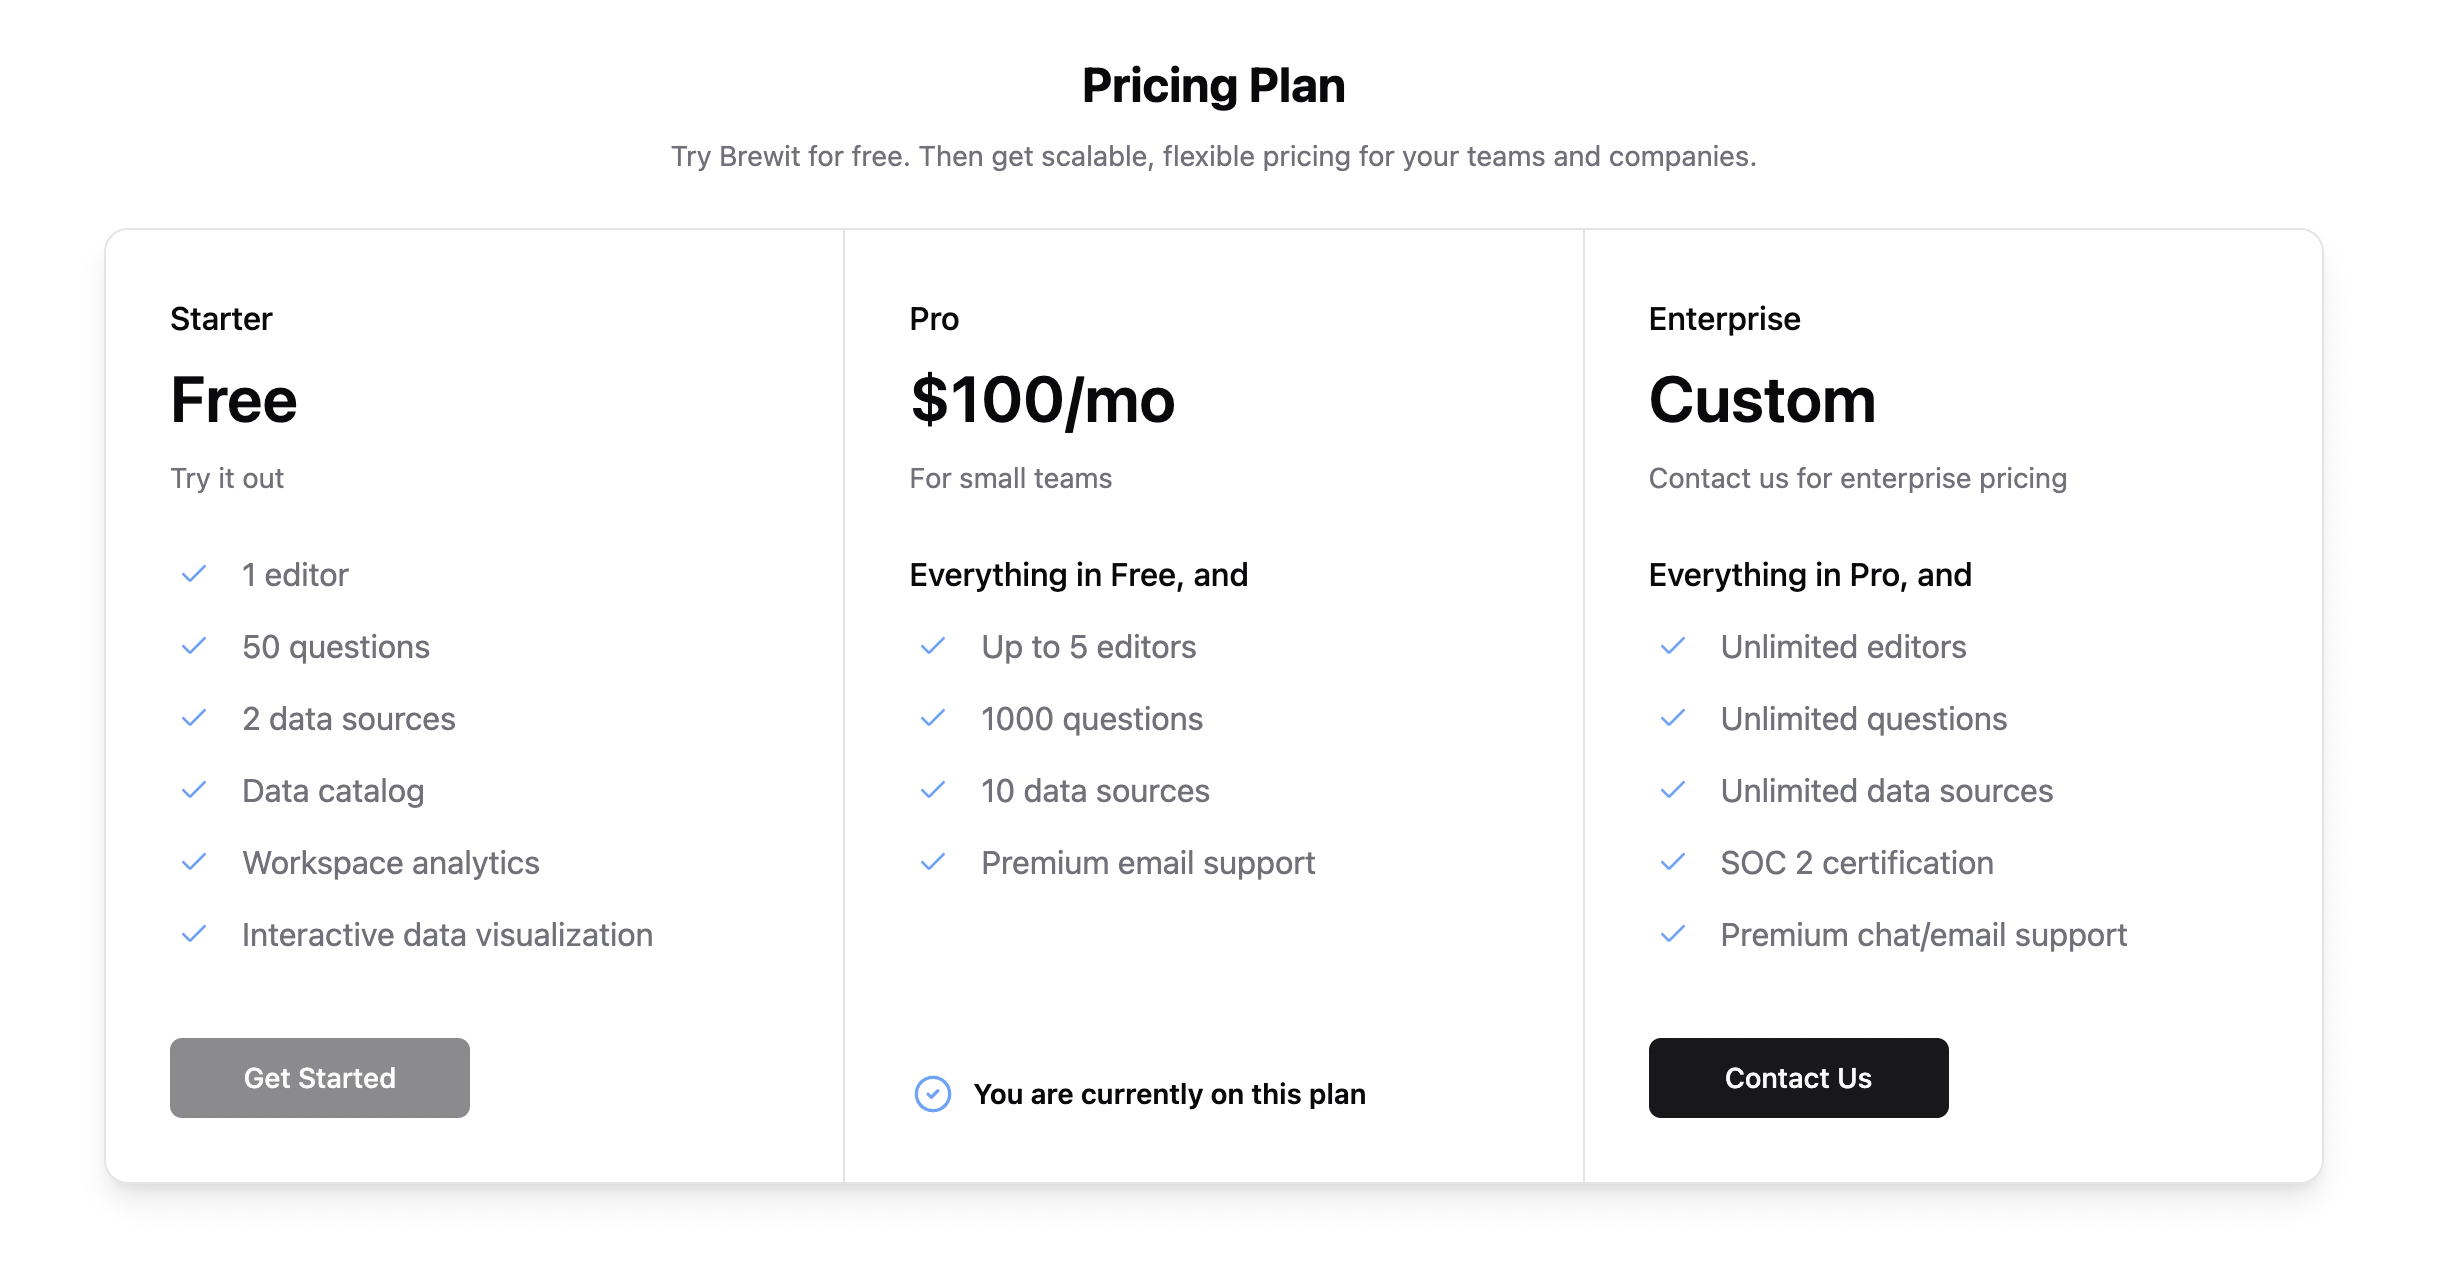
Task: Click the circled check for current plan
Action: (933, 1094)
